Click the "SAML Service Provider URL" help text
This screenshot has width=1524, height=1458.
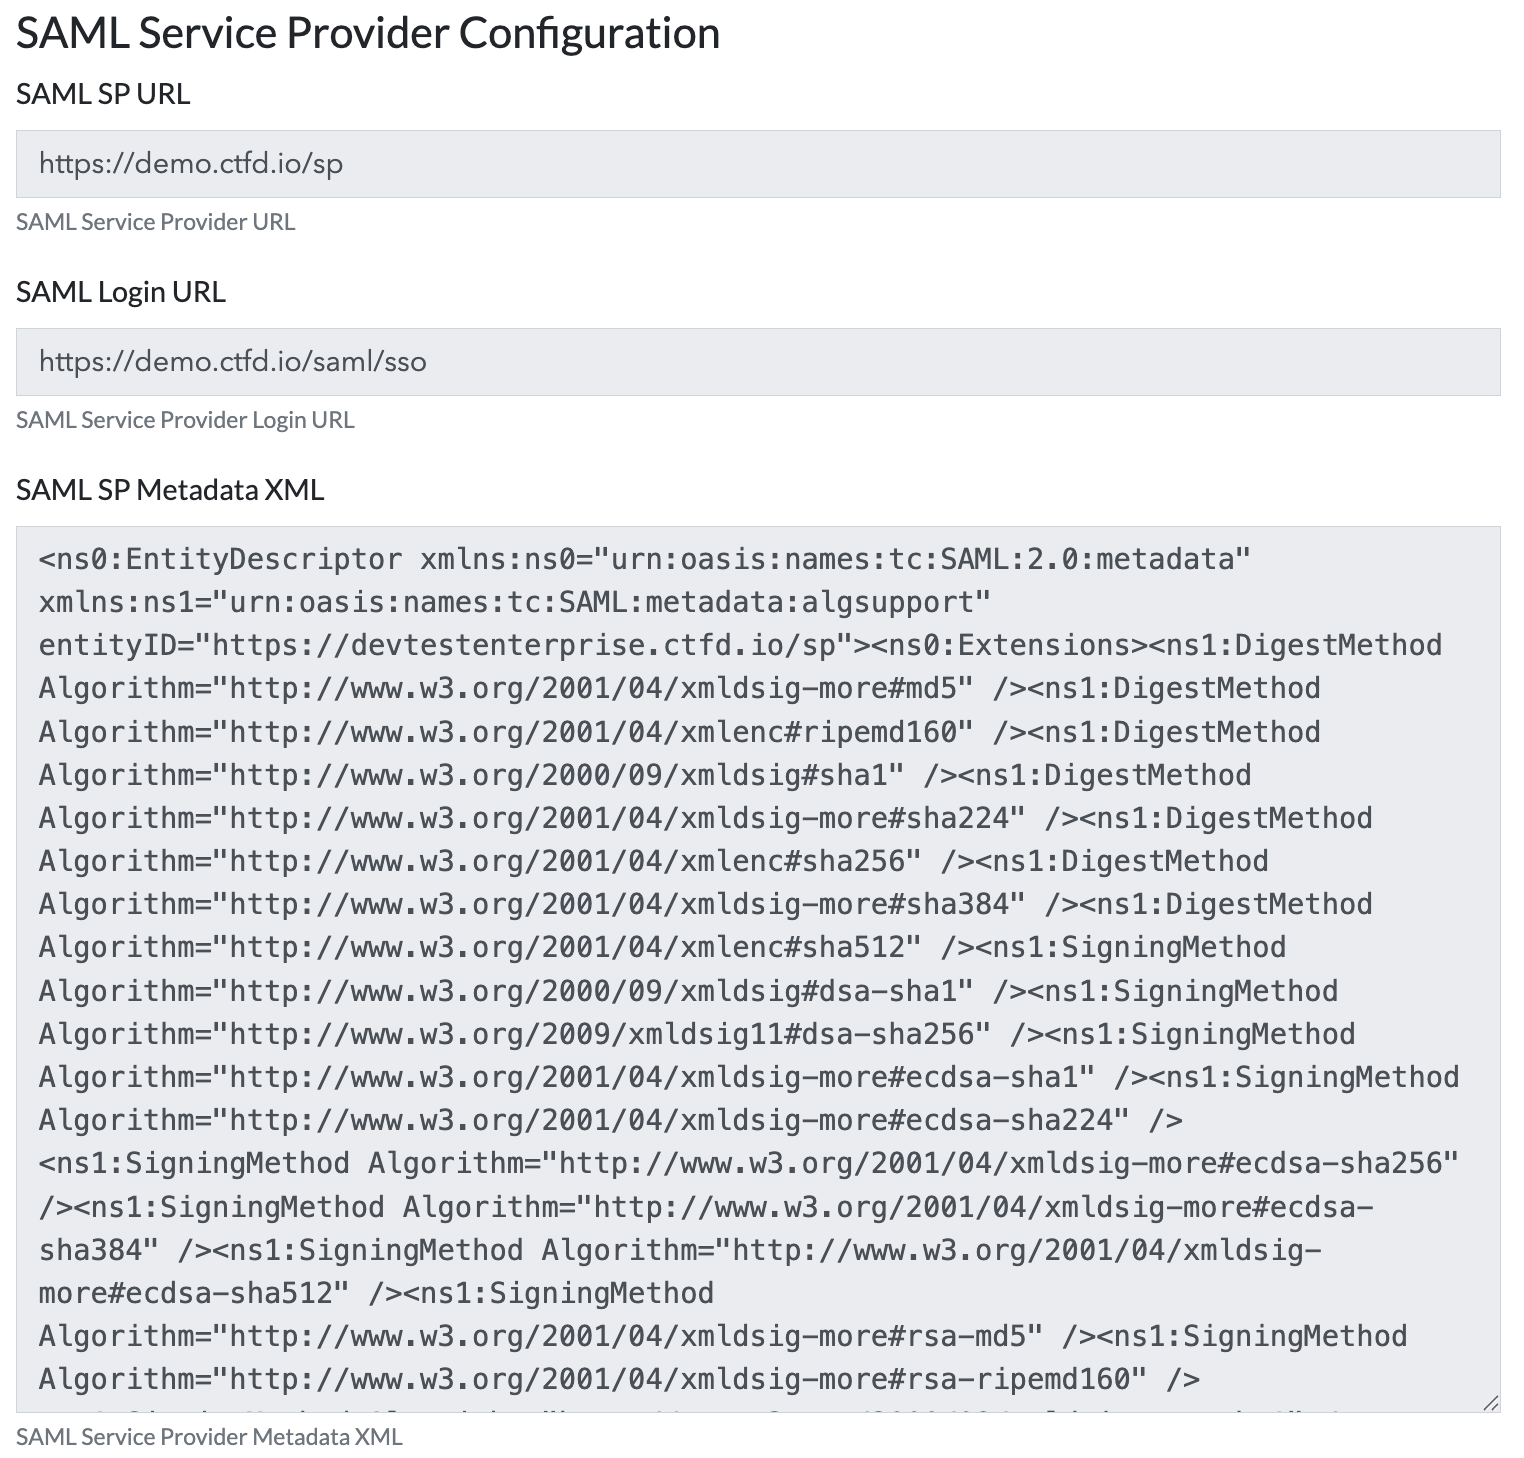coord(155,222)
